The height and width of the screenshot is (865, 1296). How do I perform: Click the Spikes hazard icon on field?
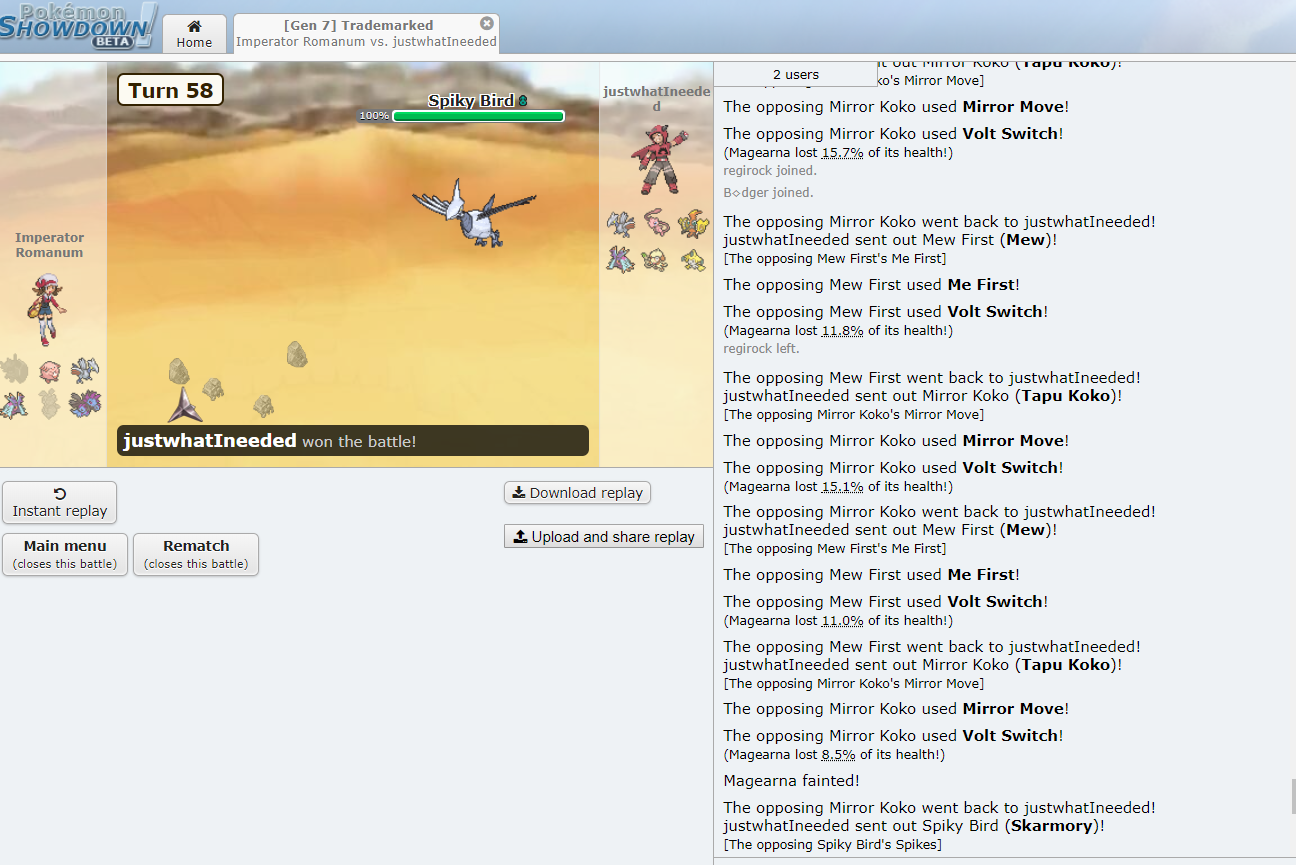coord(185,405)
